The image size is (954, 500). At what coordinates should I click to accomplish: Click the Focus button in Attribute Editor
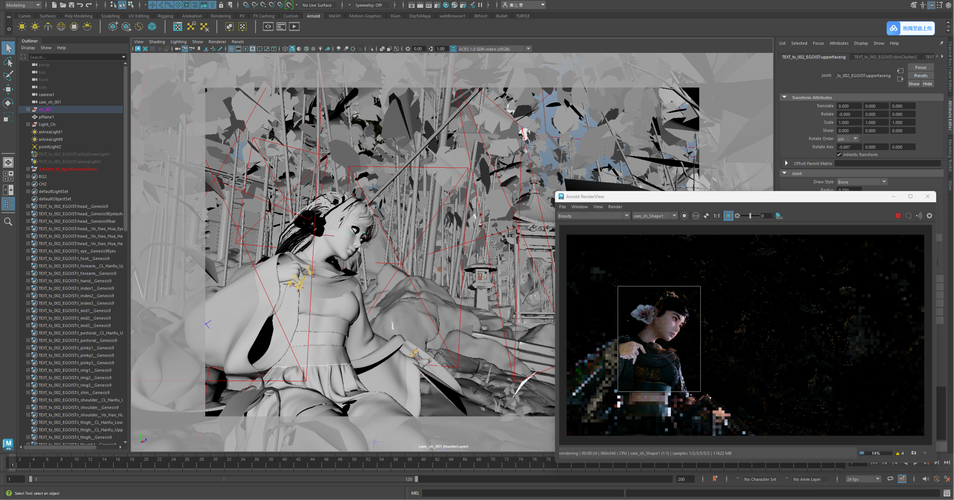(920, 67)
